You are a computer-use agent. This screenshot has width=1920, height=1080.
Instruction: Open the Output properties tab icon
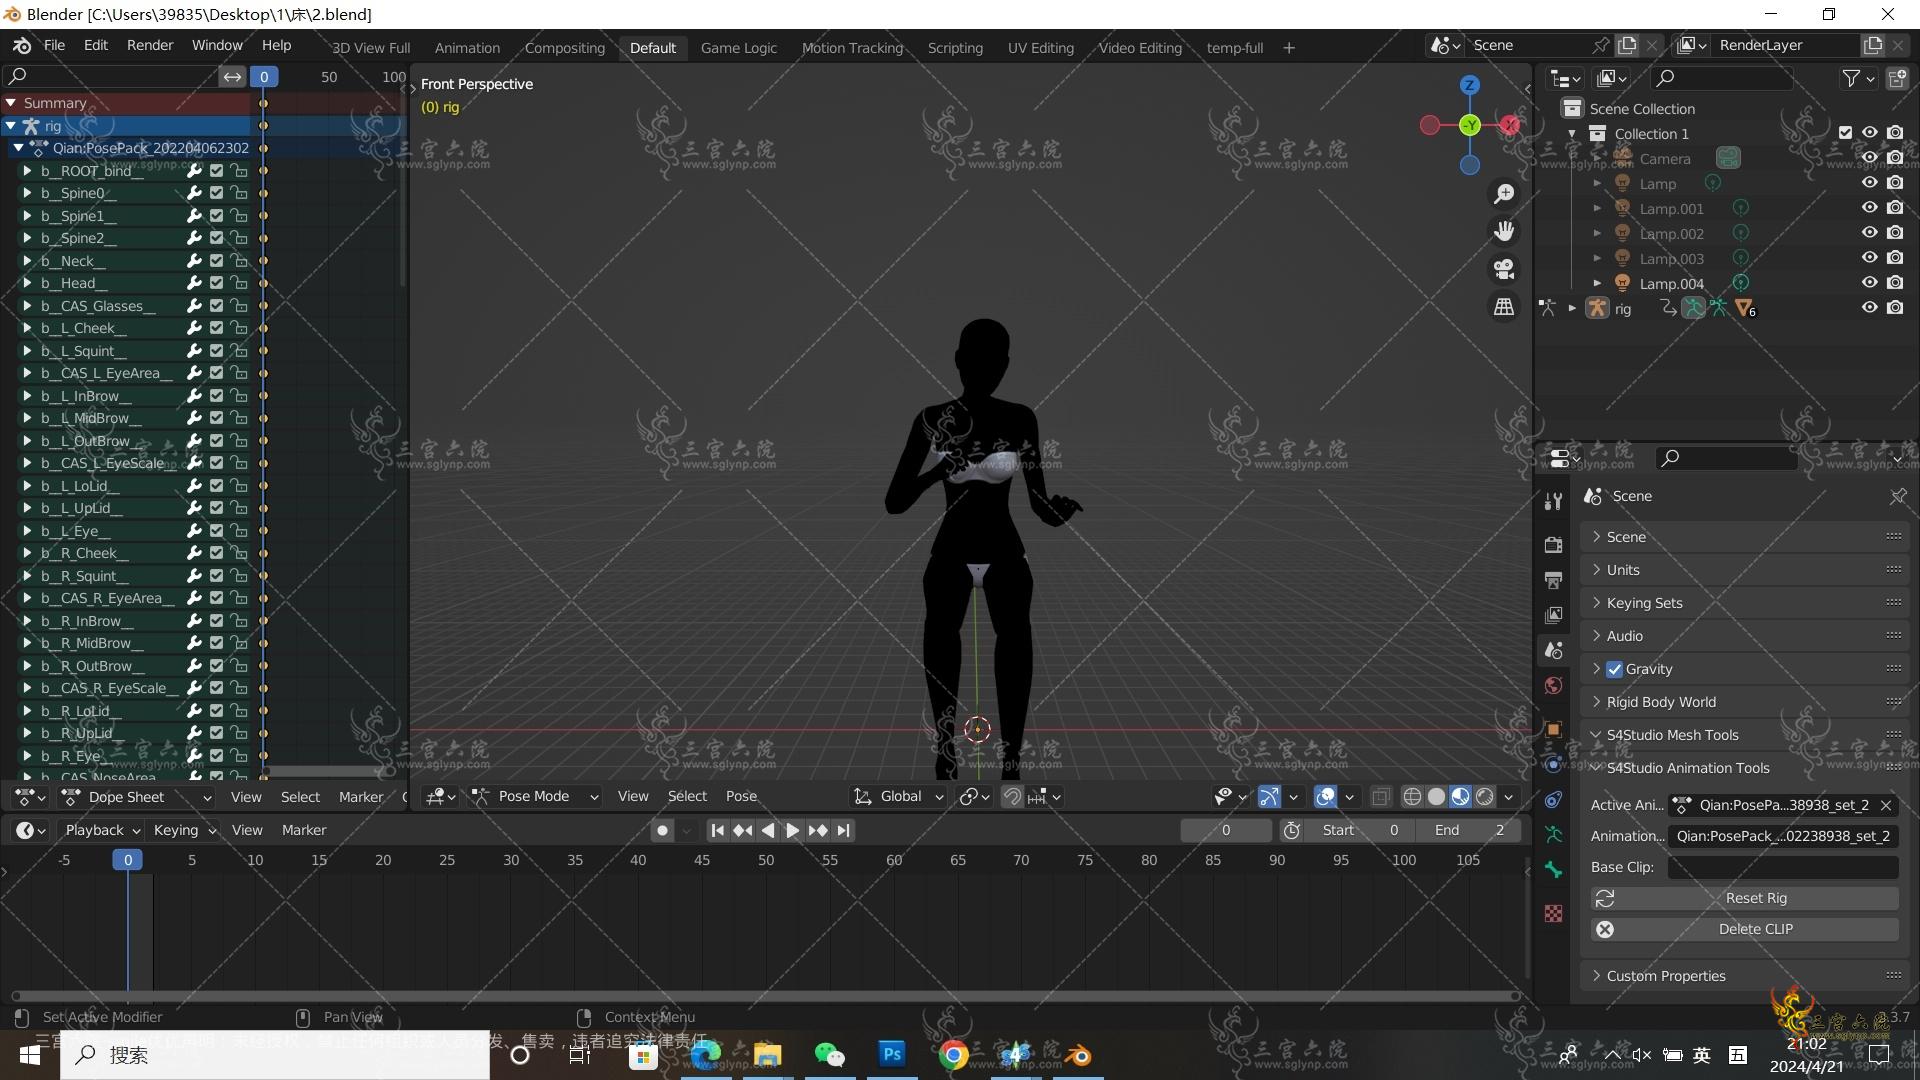click(1553, 580)
